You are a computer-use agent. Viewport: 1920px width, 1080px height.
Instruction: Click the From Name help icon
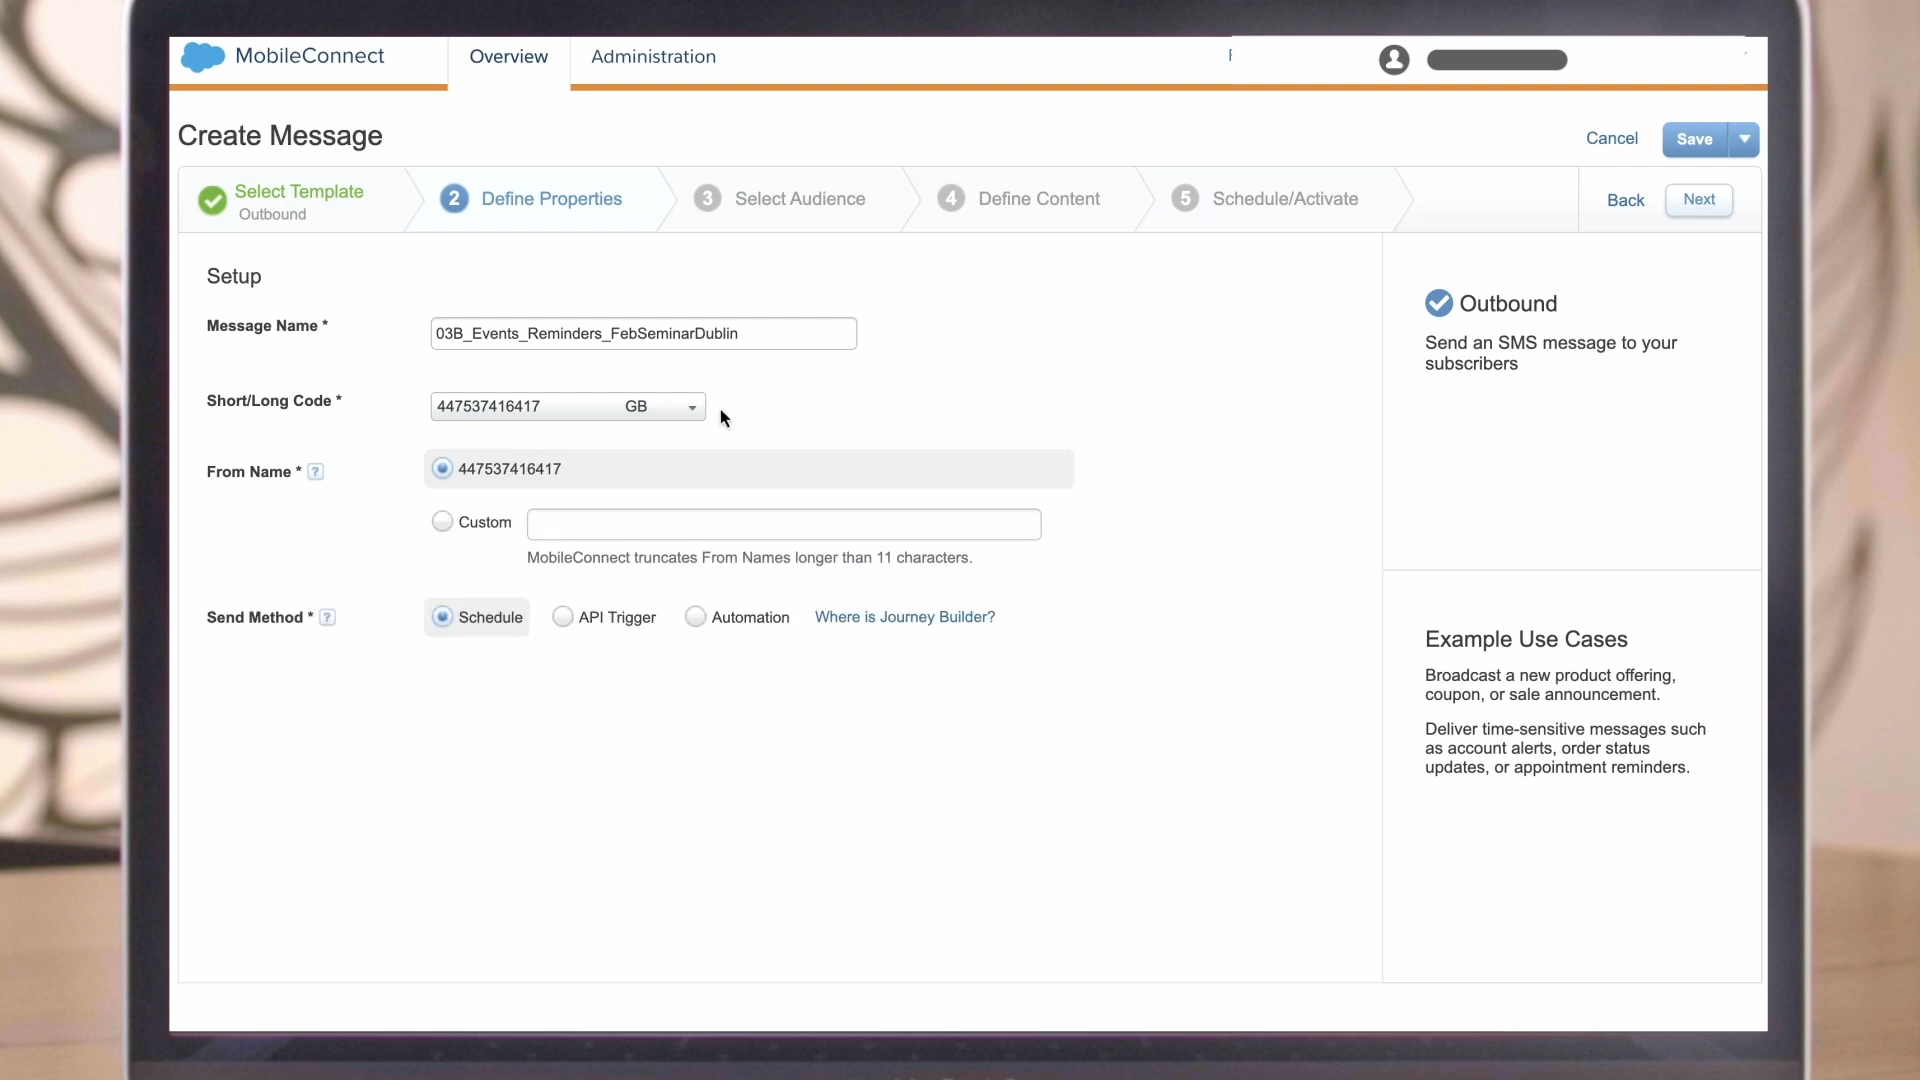315,472
